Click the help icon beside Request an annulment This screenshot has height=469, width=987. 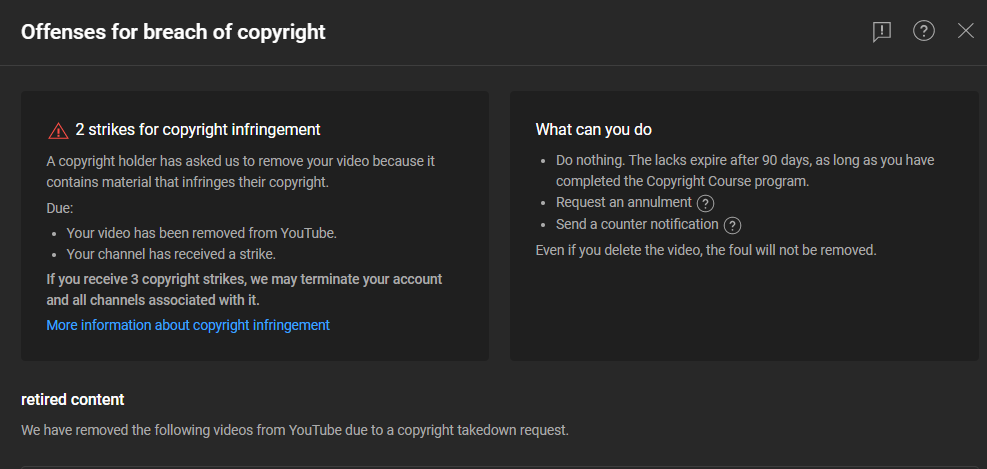pos(706,203)
